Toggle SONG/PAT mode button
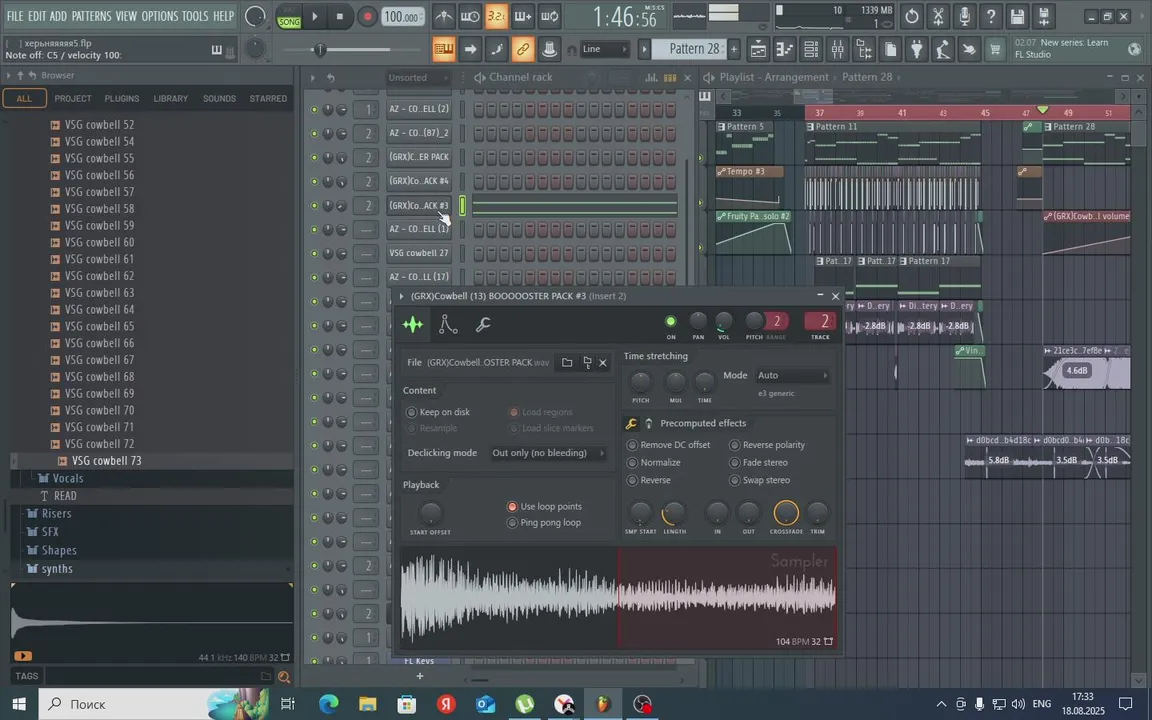Viewport: 1152px width, 720px height. (x=289, y=17)
